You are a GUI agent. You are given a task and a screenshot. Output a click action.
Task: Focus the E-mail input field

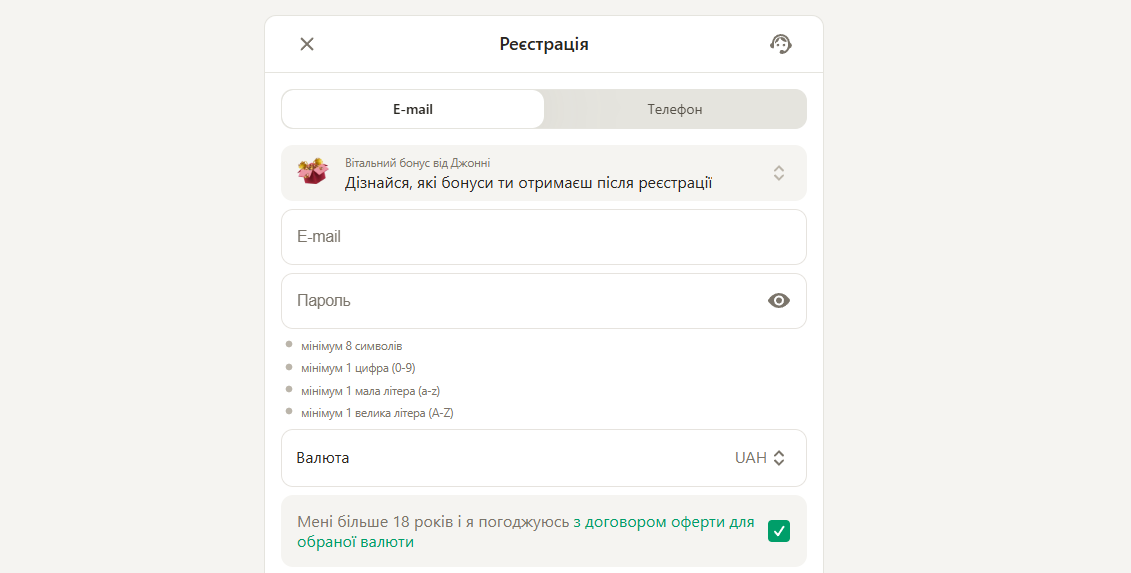coord(543,237)
